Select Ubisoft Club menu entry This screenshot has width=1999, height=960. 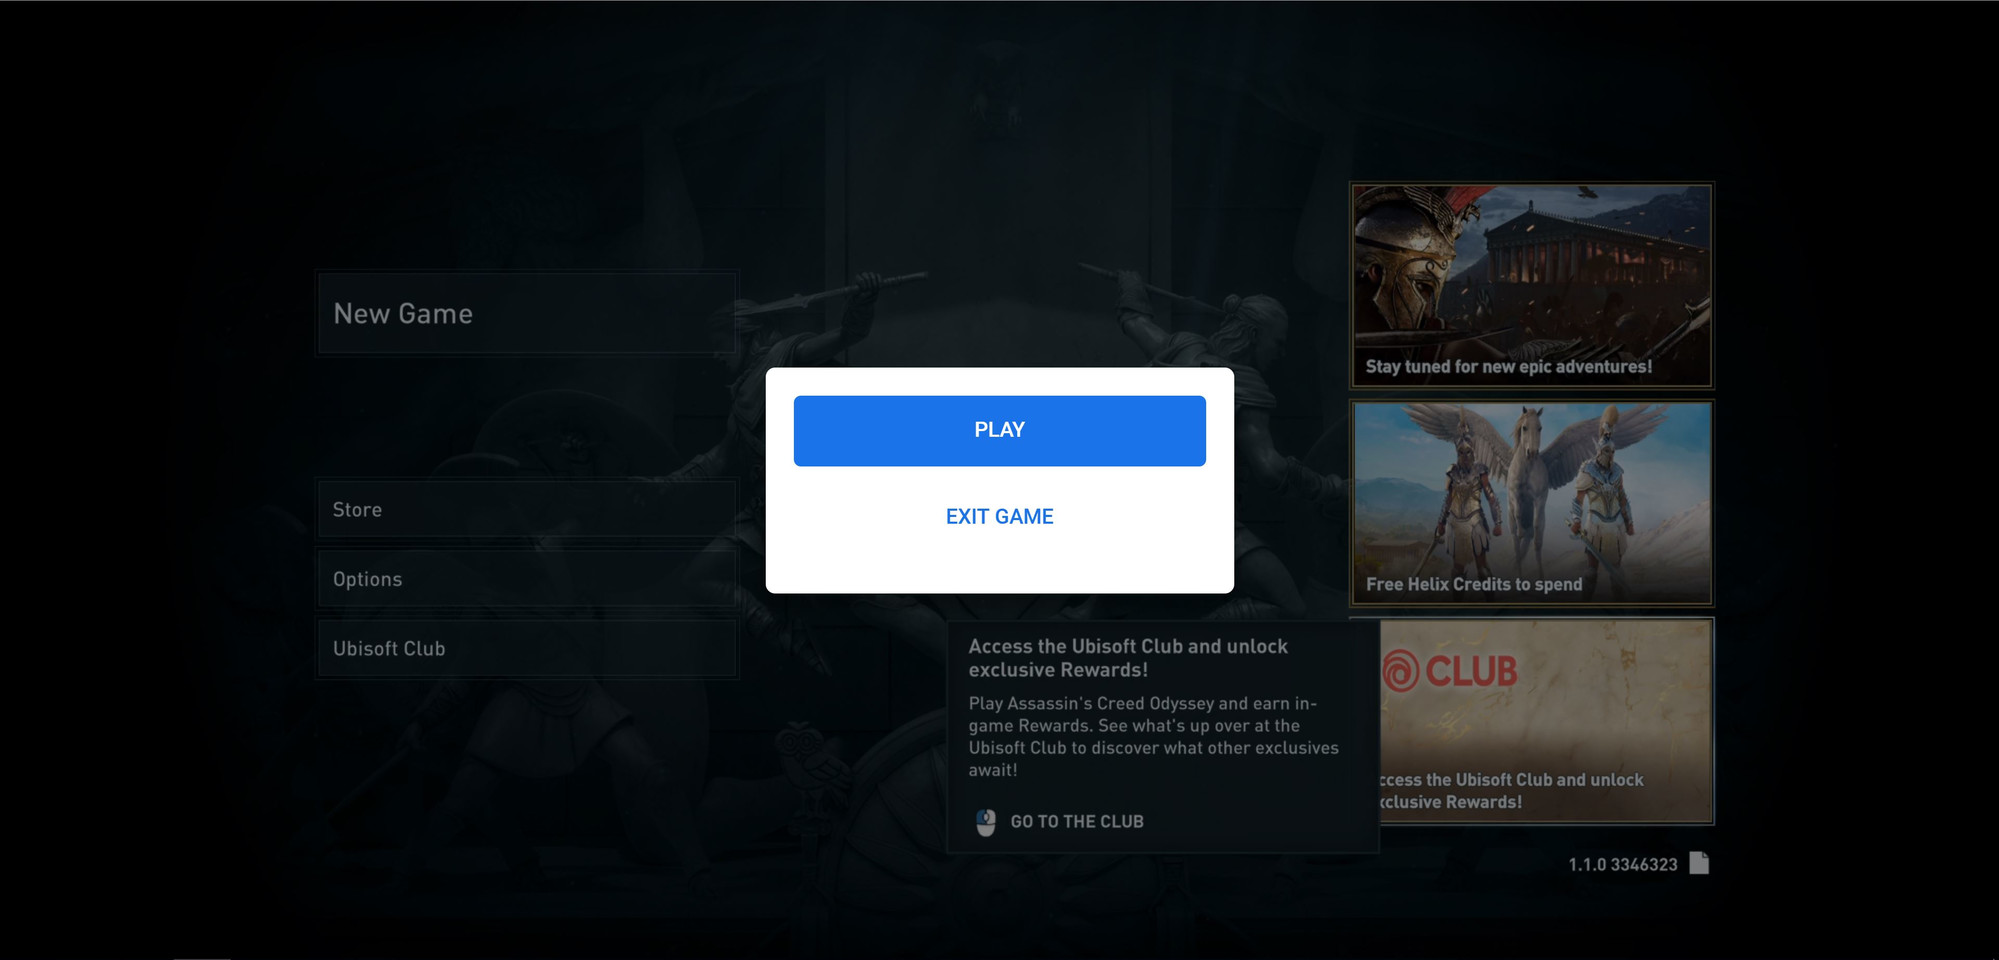coord(527,648)
